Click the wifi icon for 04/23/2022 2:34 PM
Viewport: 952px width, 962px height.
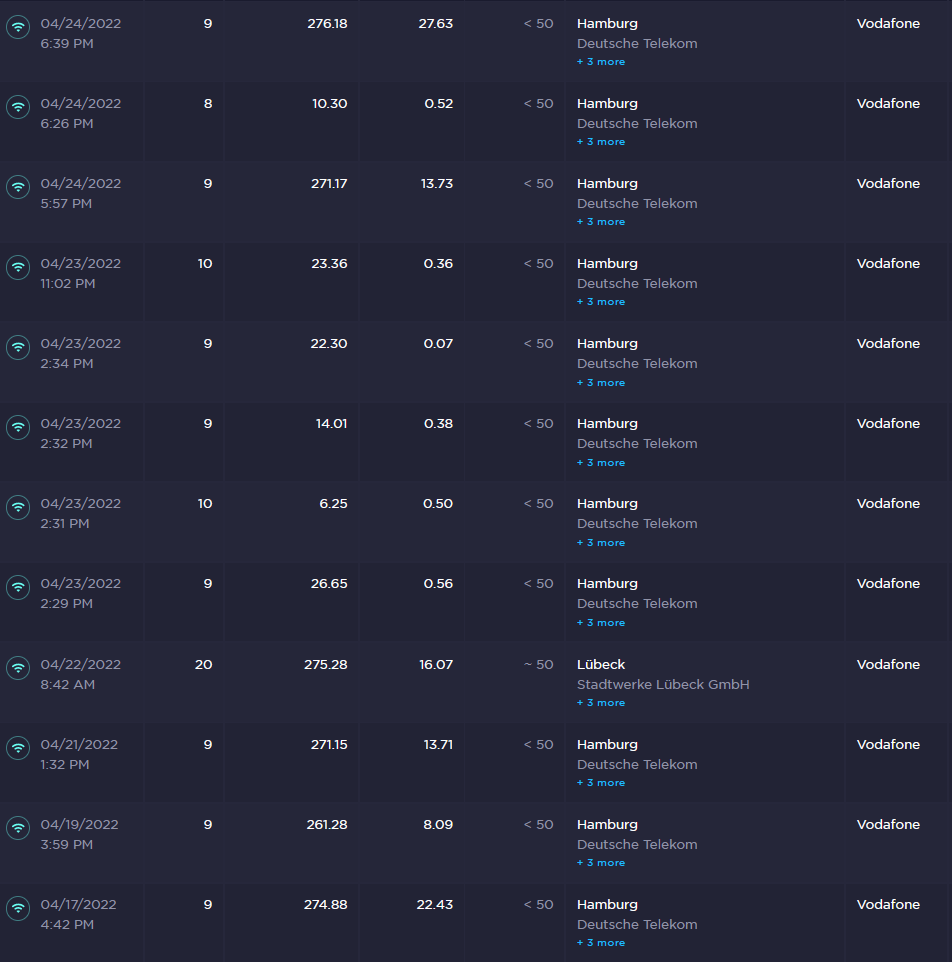pyautogui.click(x=18, y=347)
